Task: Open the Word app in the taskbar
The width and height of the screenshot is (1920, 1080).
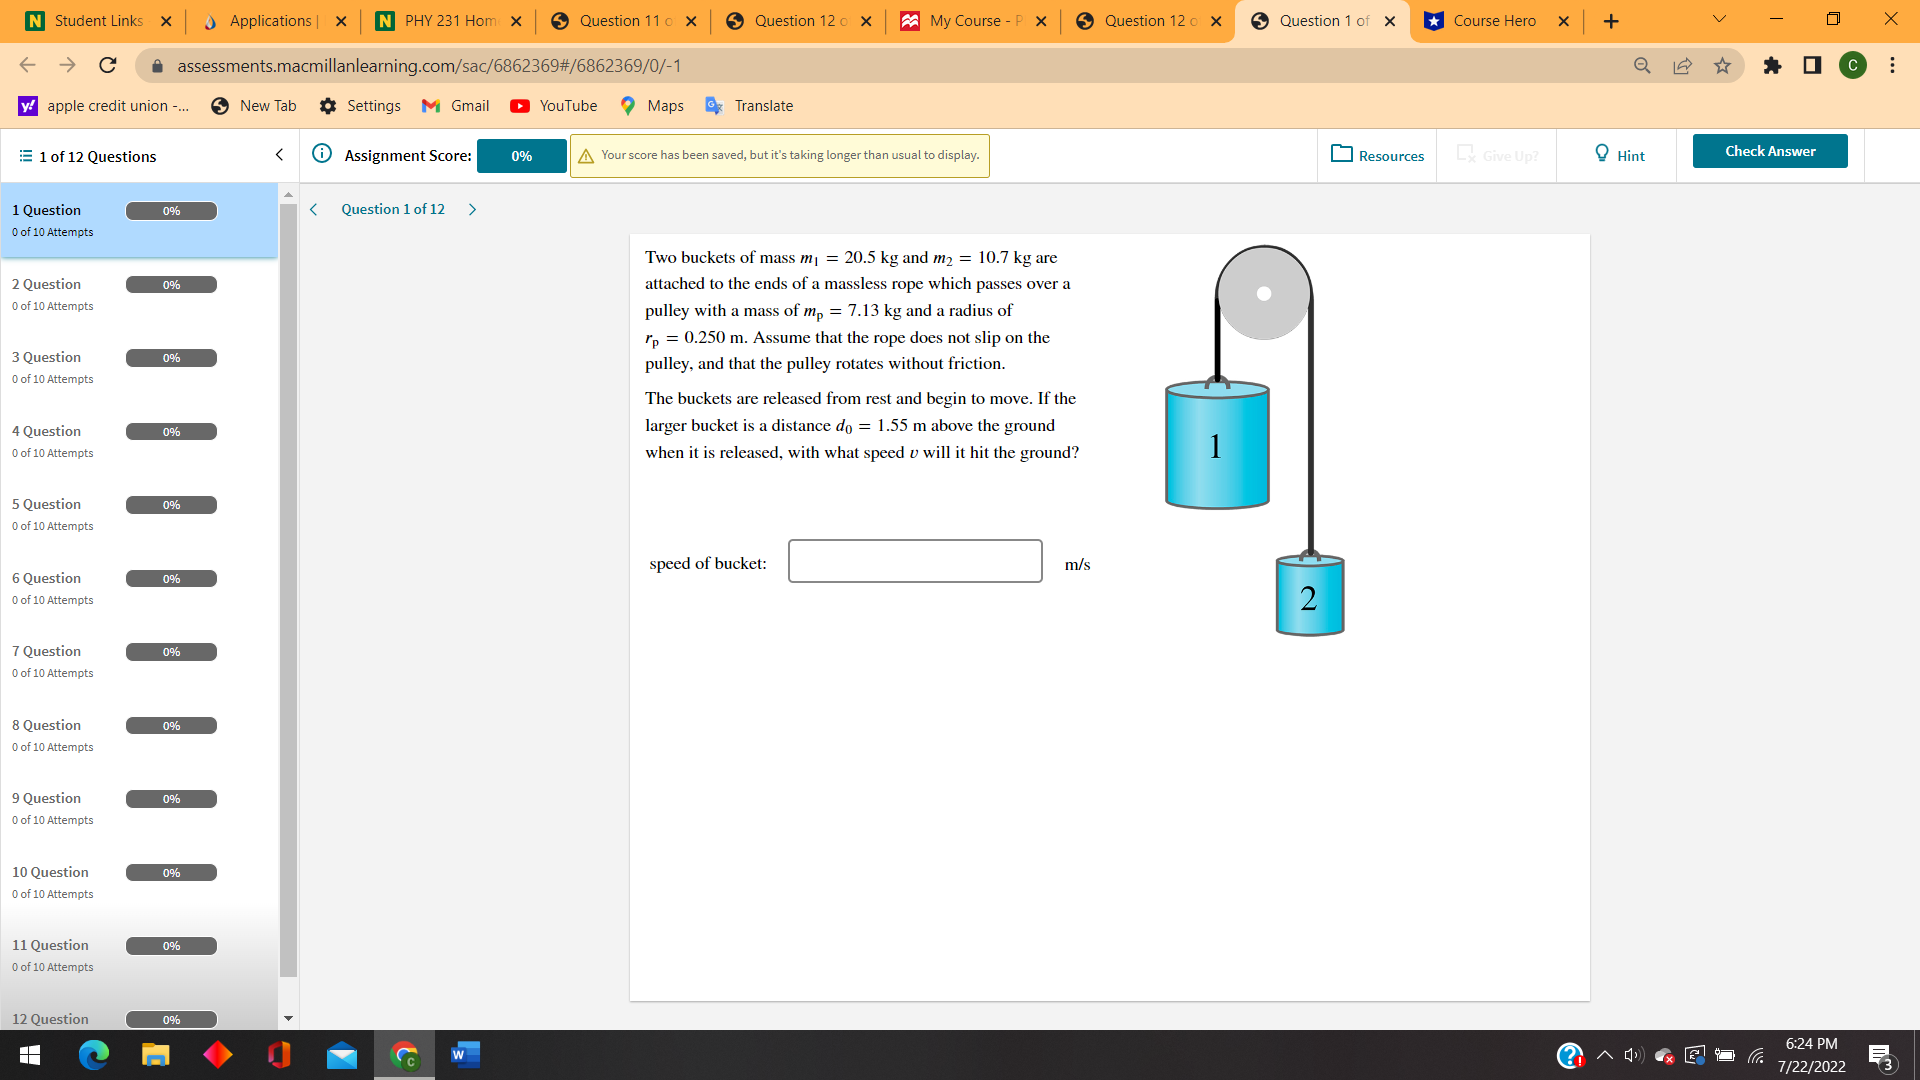Action: point(465,1055)
